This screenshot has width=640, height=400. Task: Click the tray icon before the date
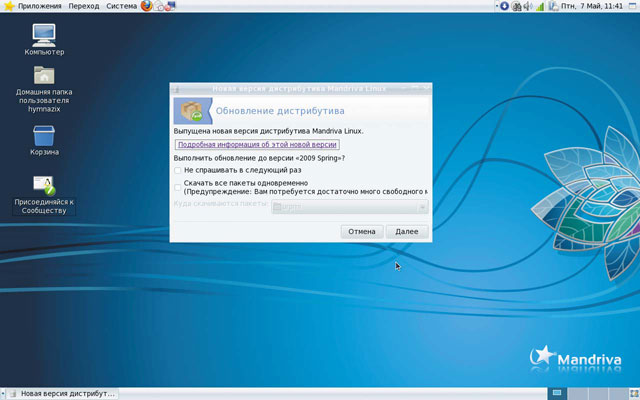[x=553, y=6]
